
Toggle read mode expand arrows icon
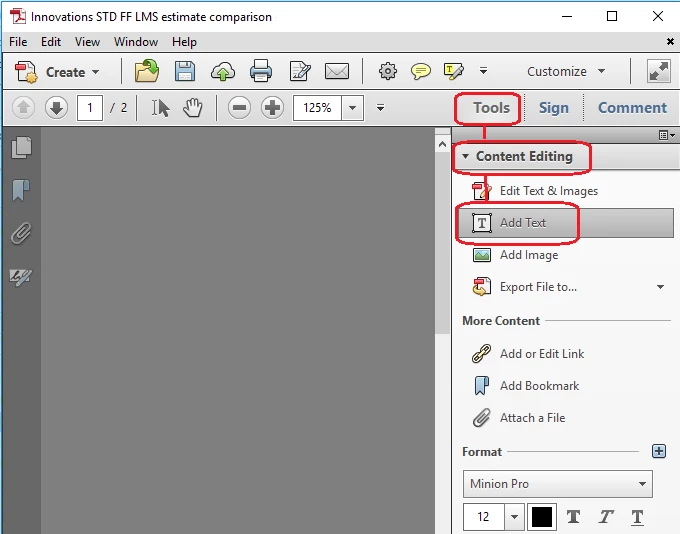658,71
